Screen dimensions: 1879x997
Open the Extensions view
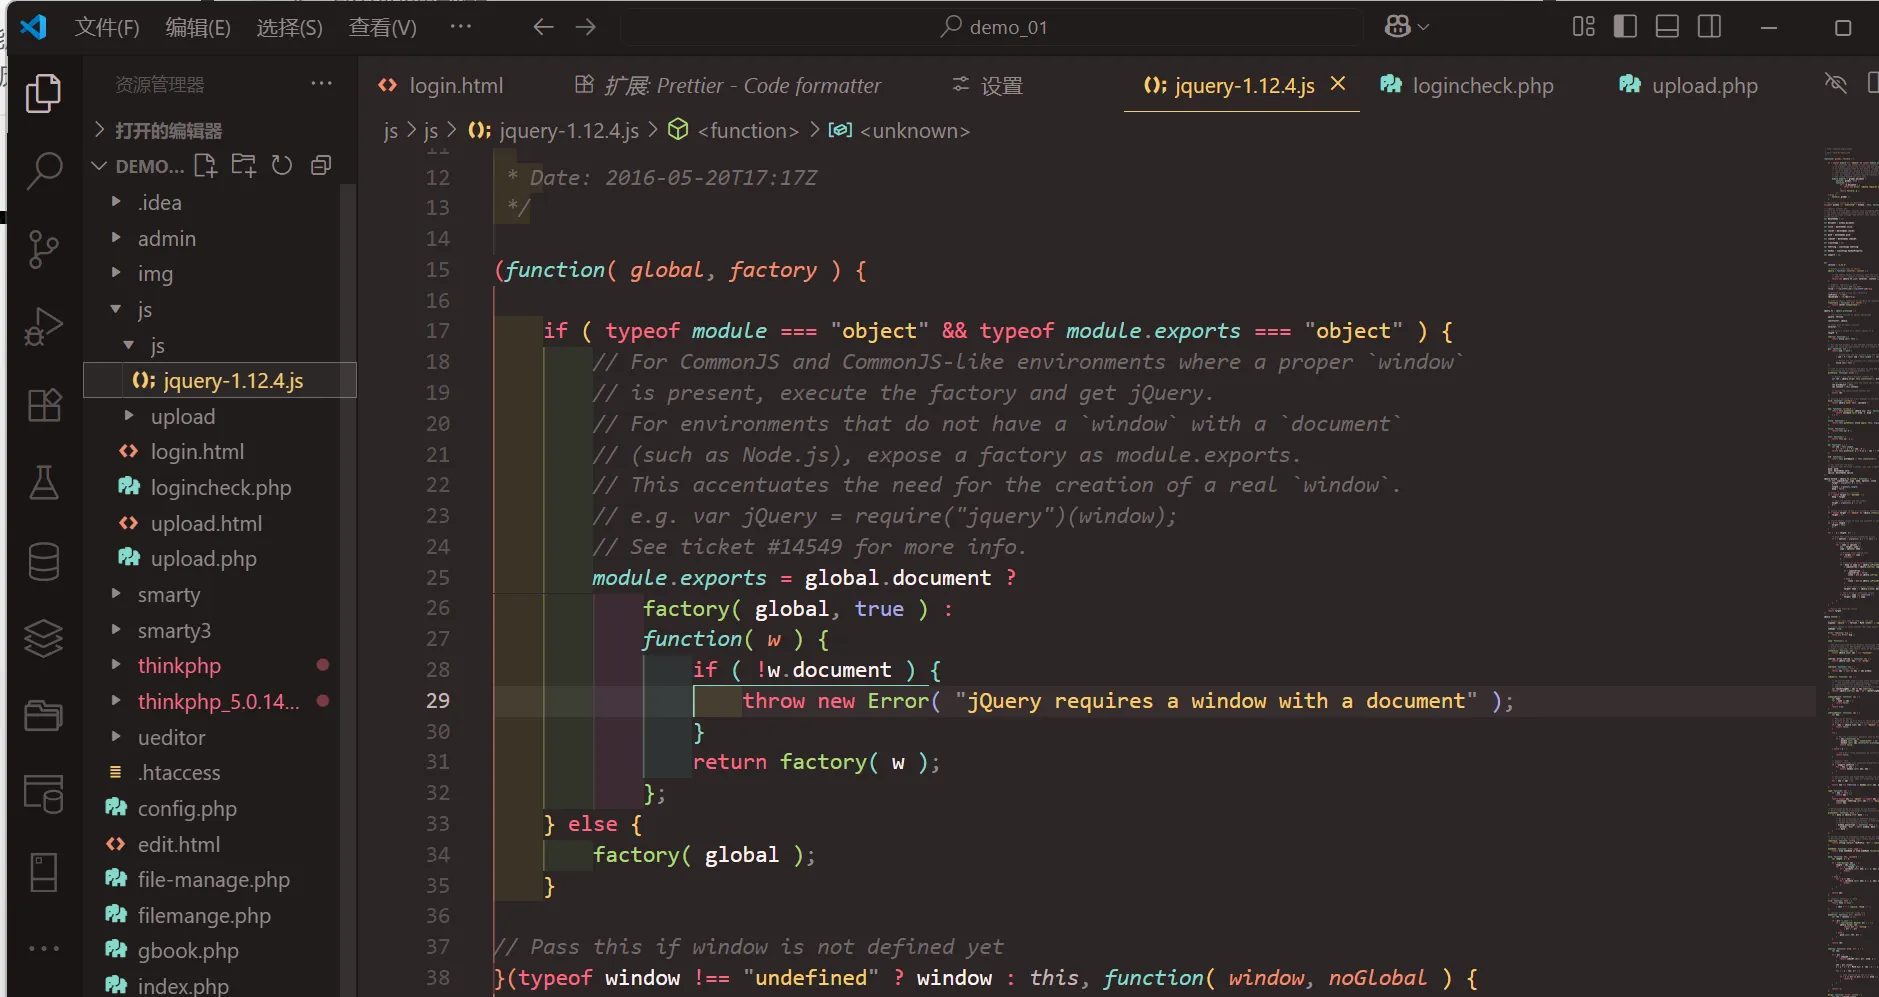click(x=43, y=405)
